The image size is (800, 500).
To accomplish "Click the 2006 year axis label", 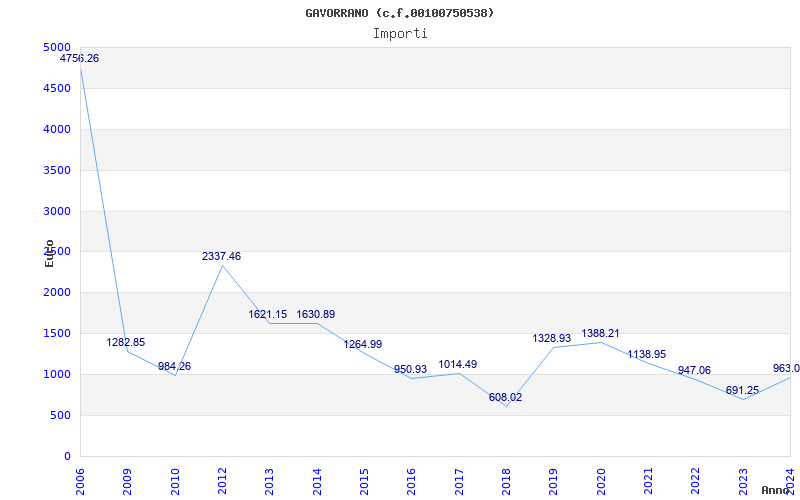I will click(80, 481).
